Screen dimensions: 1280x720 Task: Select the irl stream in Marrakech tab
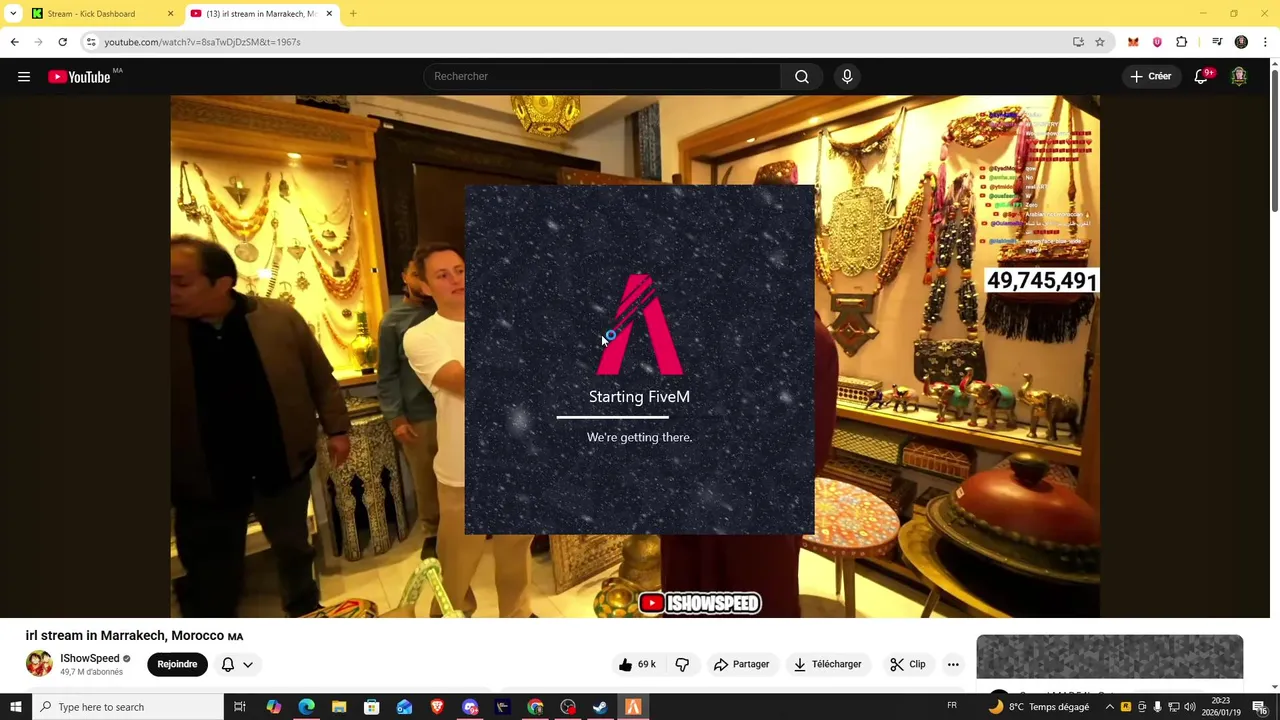260,14
